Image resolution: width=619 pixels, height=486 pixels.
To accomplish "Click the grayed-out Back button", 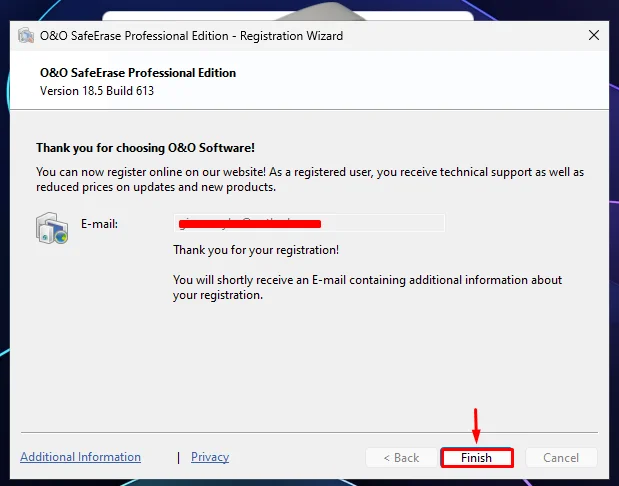I will (x=401, y=458).
